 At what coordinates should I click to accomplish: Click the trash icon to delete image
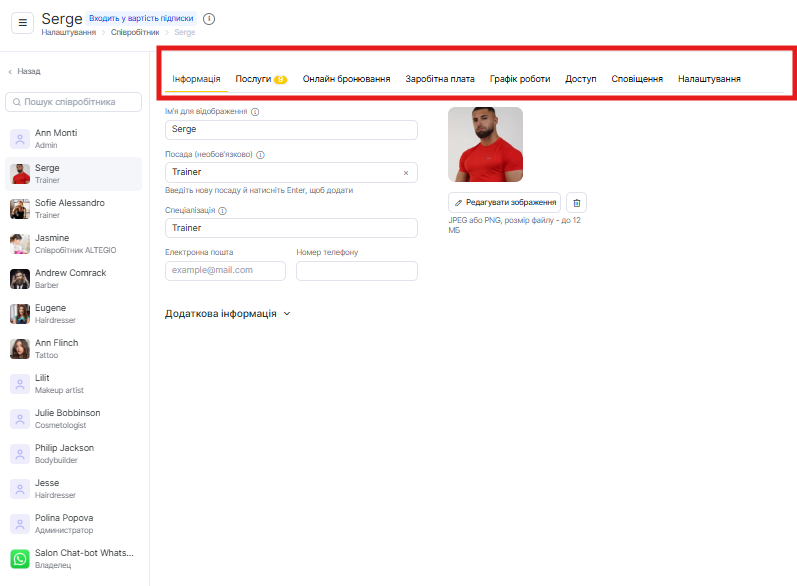[576, 202]
